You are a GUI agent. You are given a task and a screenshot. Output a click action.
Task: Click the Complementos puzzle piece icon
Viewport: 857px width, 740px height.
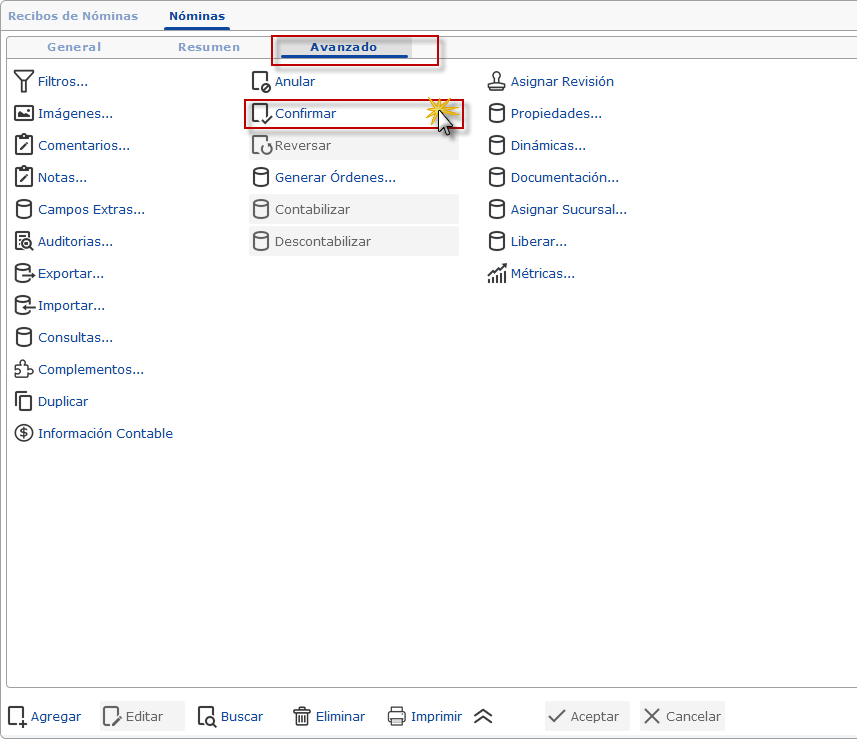(x=24, y=369)
